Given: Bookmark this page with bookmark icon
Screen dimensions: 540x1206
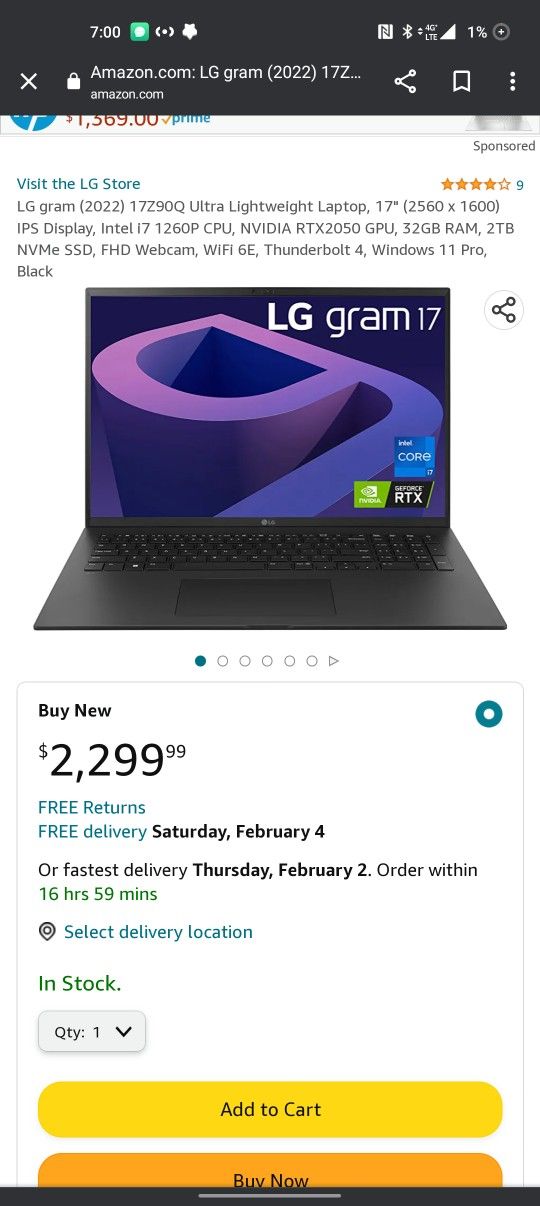Looking at the screenshot, I should [462, 82].
